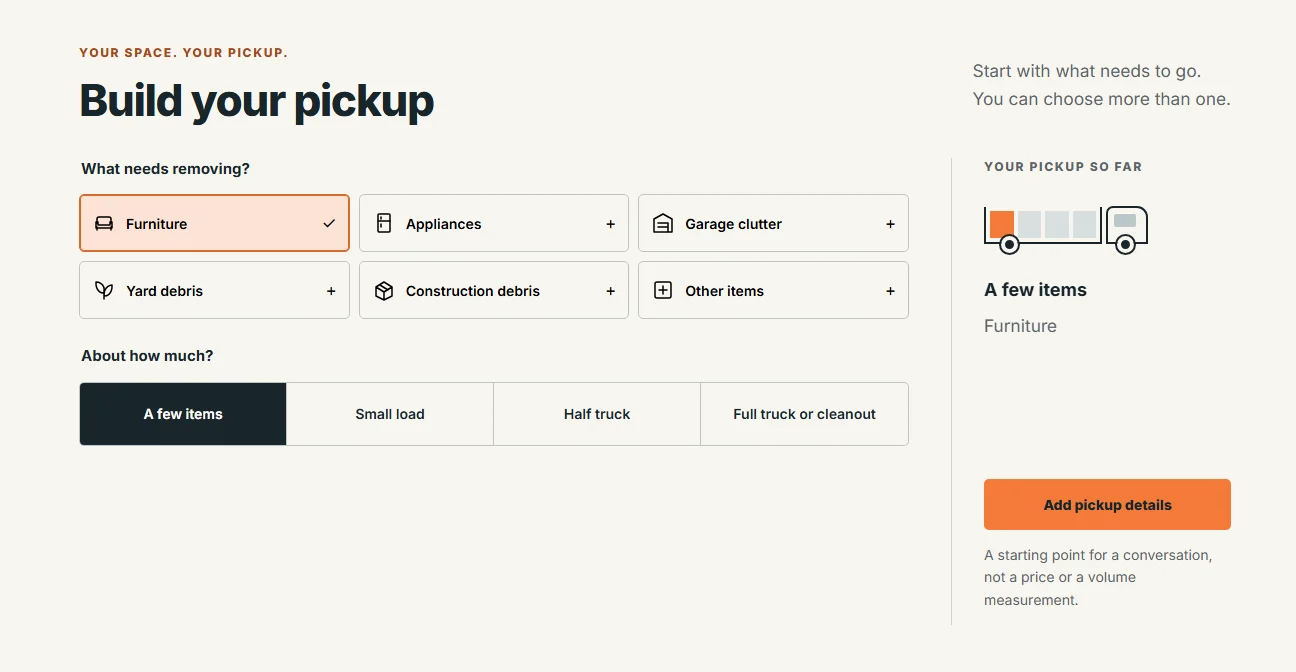Click the fridge icon on Appliances
The height and width of the screenshot is (672, 1296).
tap(384, 224)
